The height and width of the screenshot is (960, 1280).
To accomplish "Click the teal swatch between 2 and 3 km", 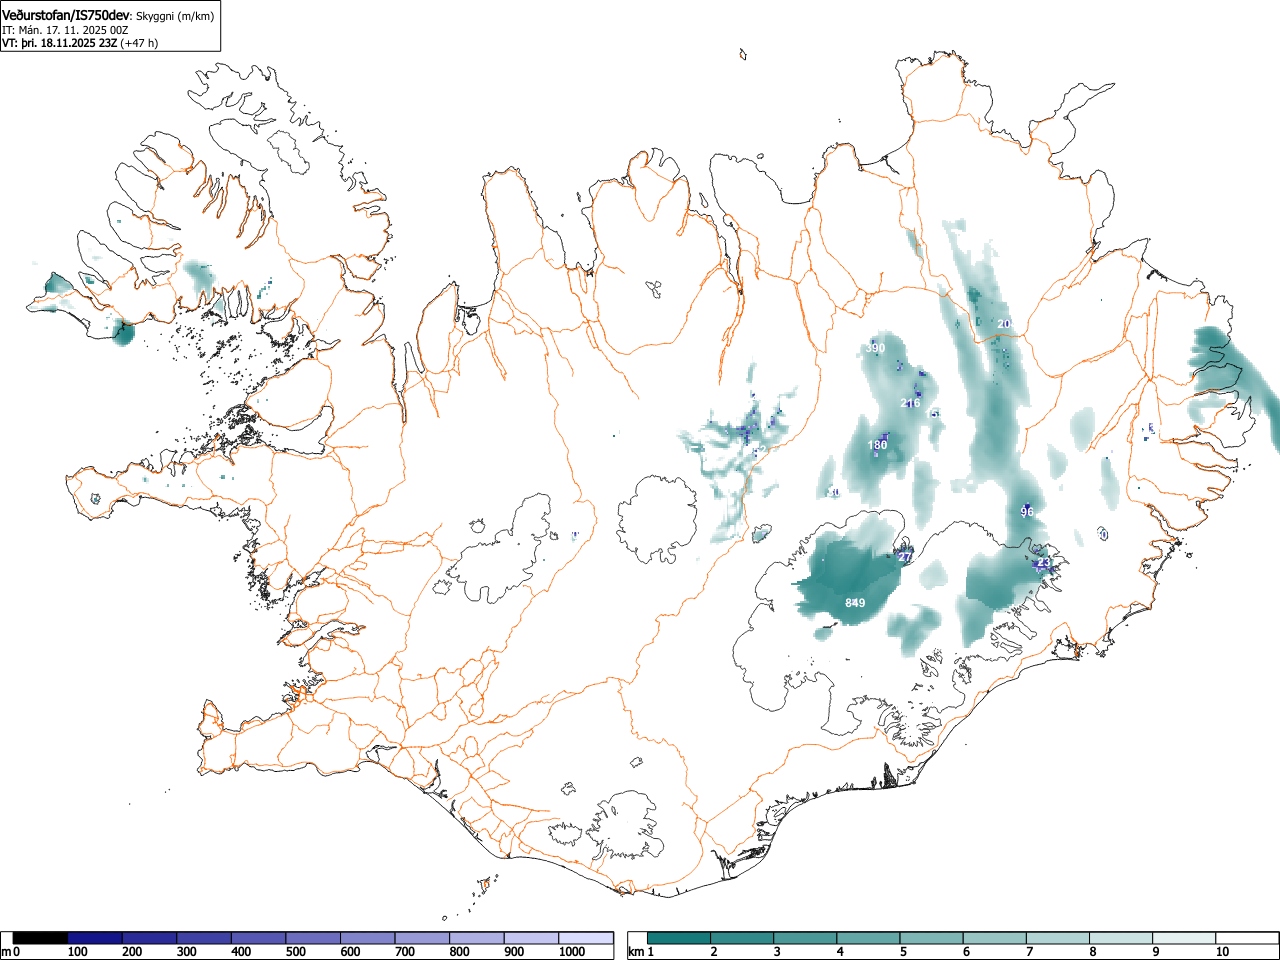I will (x=742, y=938).
